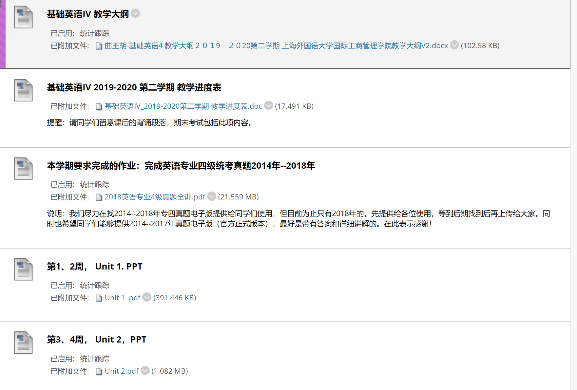
Task: Click document icon beside 基础英语IV 教学大纲
Action: (23, 17)
